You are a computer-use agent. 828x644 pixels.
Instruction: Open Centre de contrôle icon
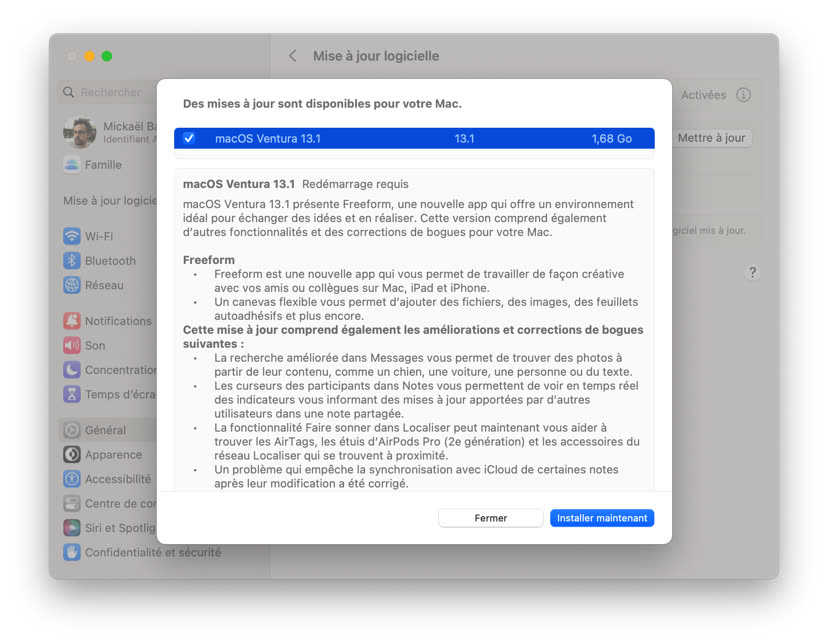click(x=72, y=504)
